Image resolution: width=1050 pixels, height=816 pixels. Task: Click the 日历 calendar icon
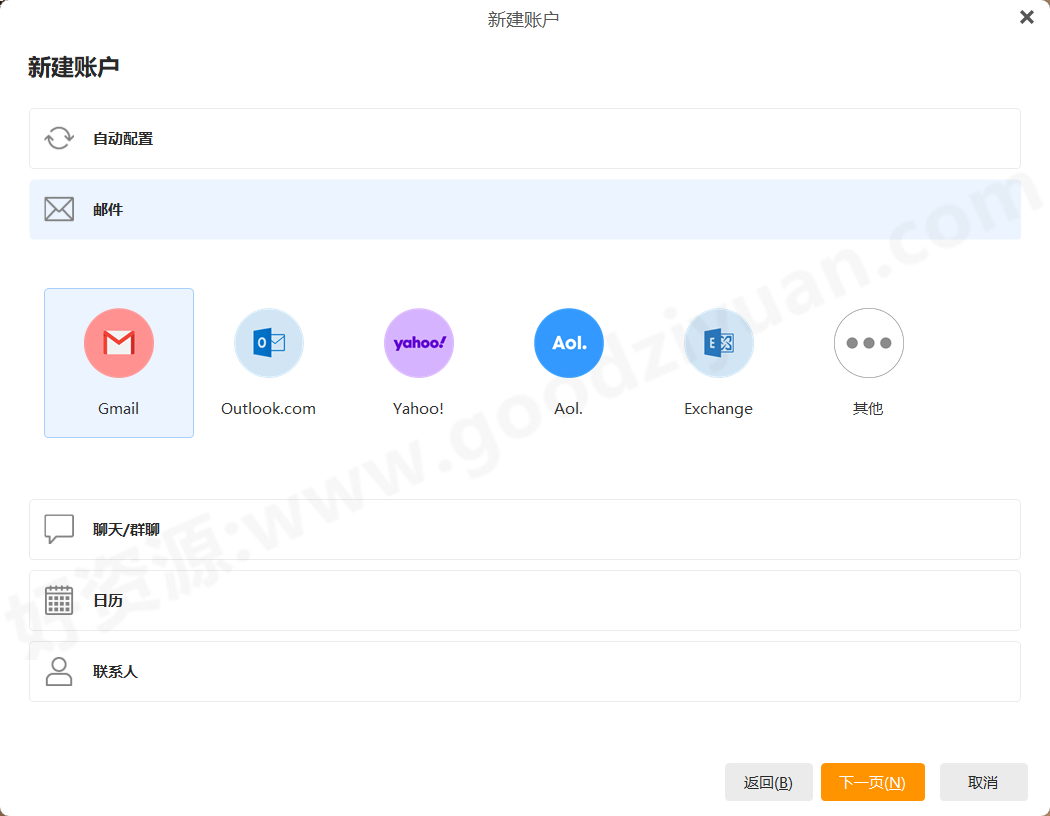pos(59,600)
